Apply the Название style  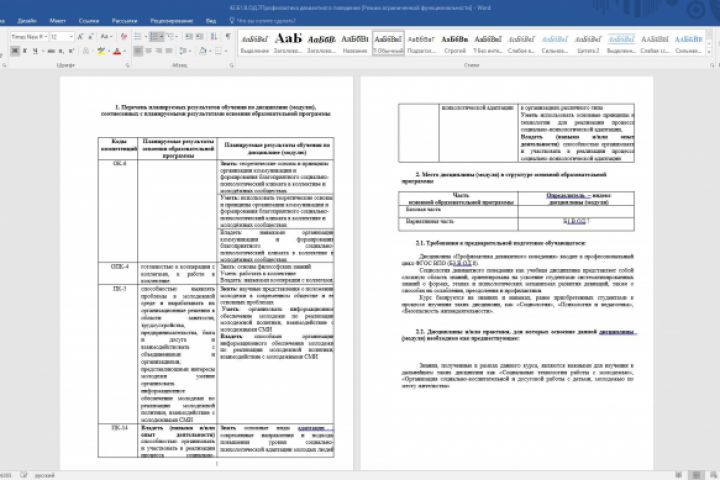click(355, 43)
